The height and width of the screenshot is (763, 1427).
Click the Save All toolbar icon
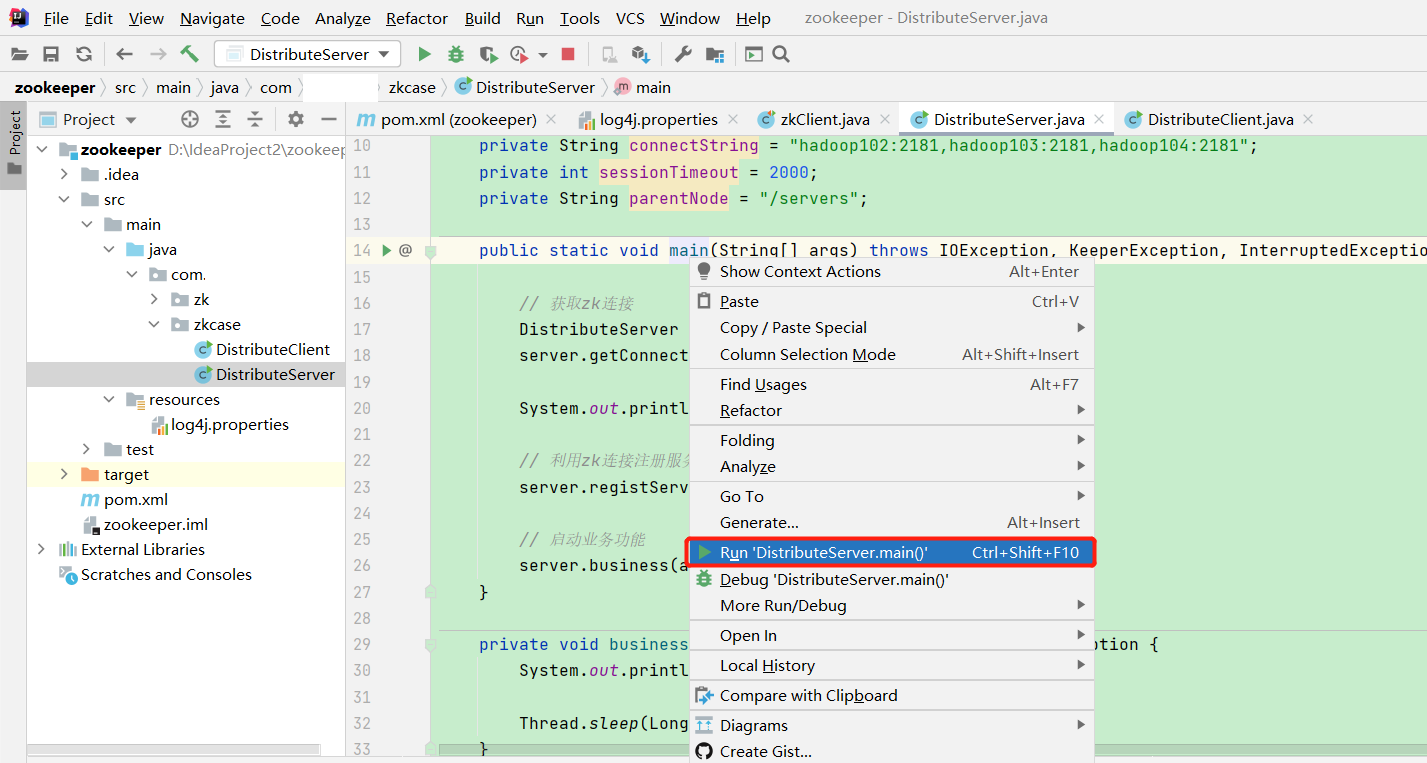[51, 54]
